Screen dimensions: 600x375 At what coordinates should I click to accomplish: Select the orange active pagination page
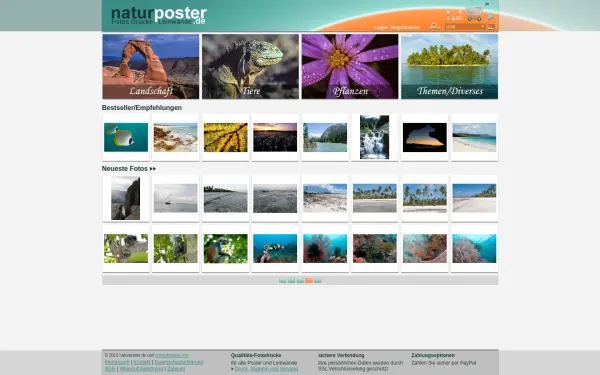309,281
